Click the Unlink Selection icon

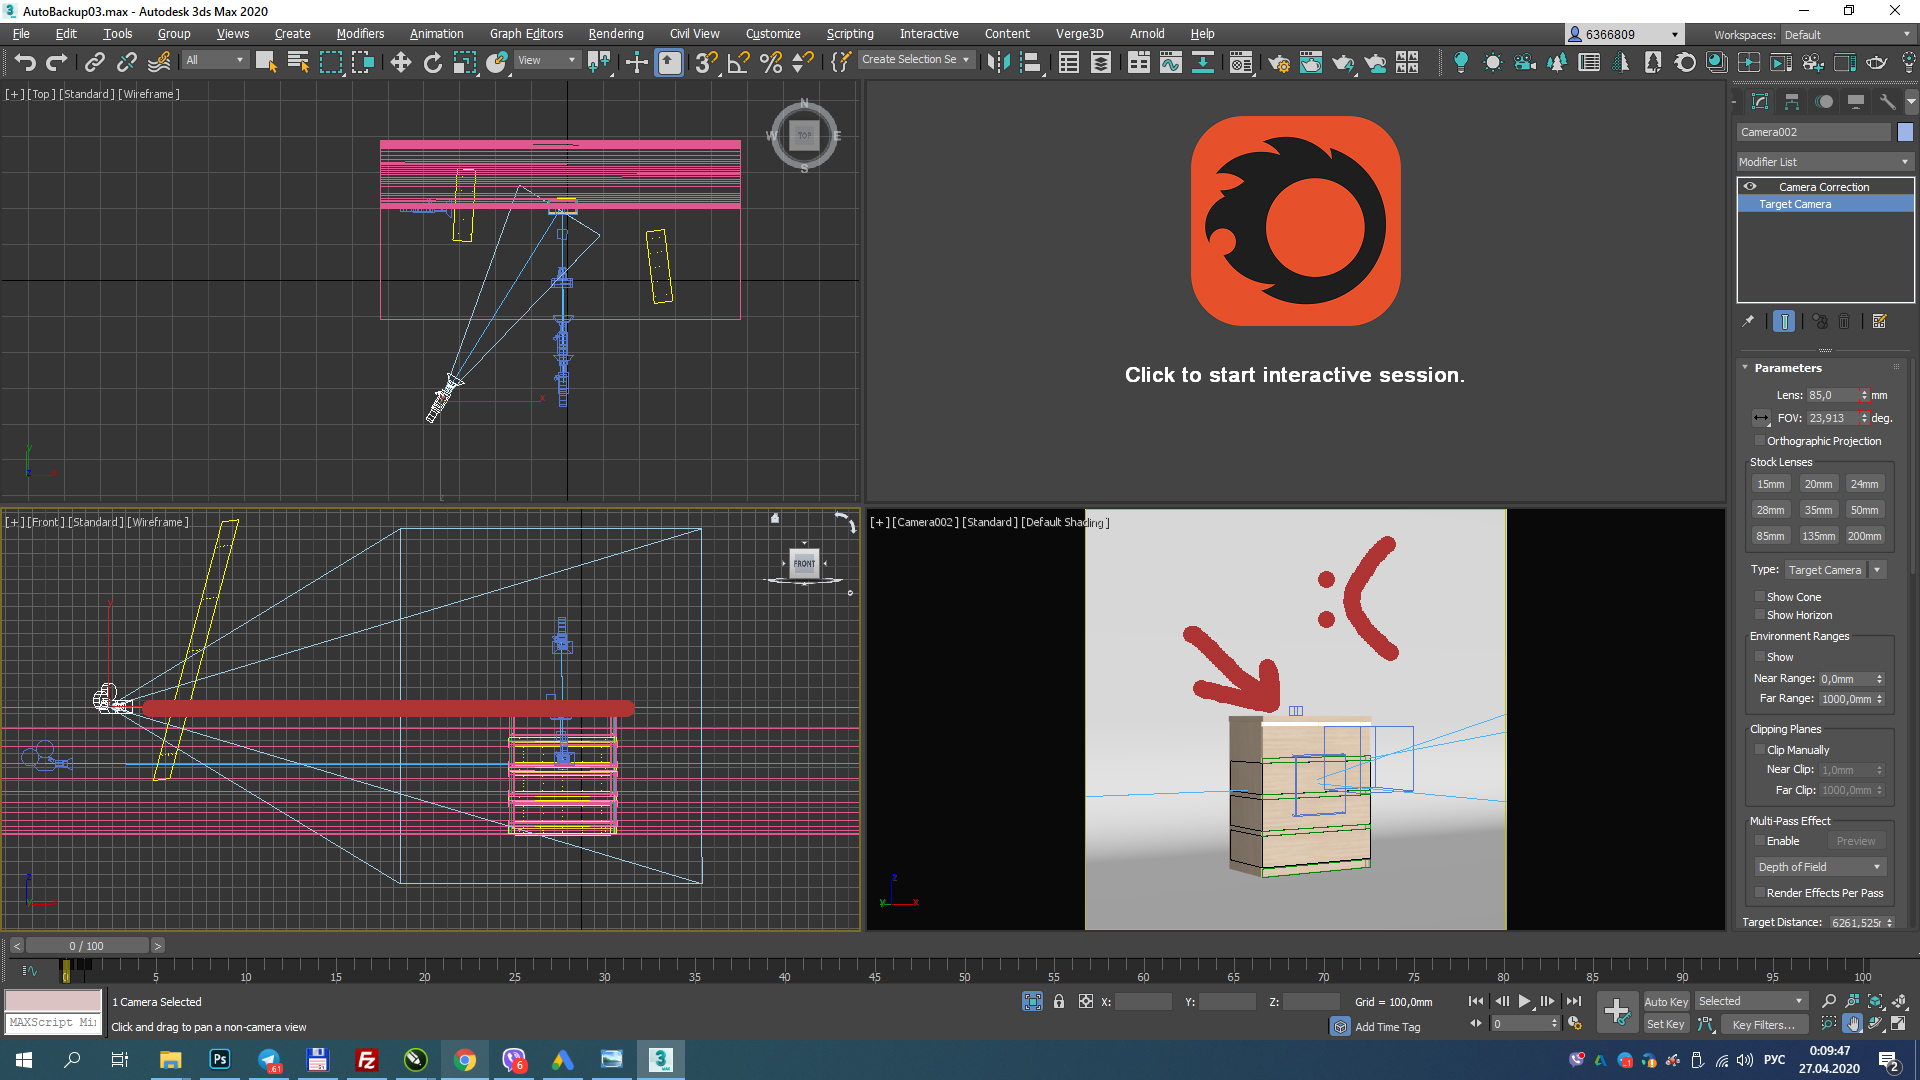pyautogui.click(x=126, y=62)
